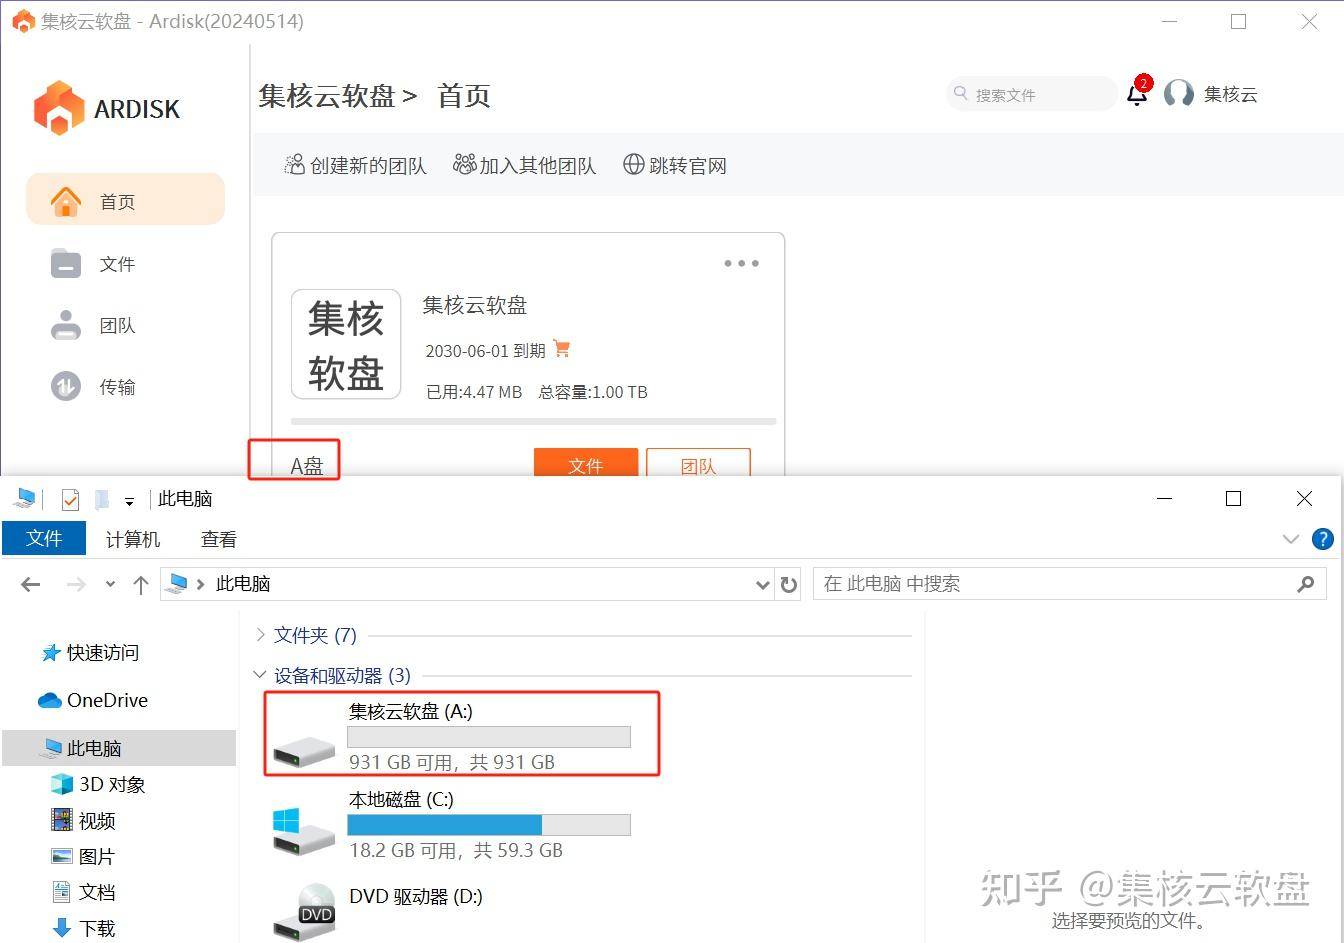
Task: Click the 集核软盘 disk thumbnail
Action: pos(346,344)
